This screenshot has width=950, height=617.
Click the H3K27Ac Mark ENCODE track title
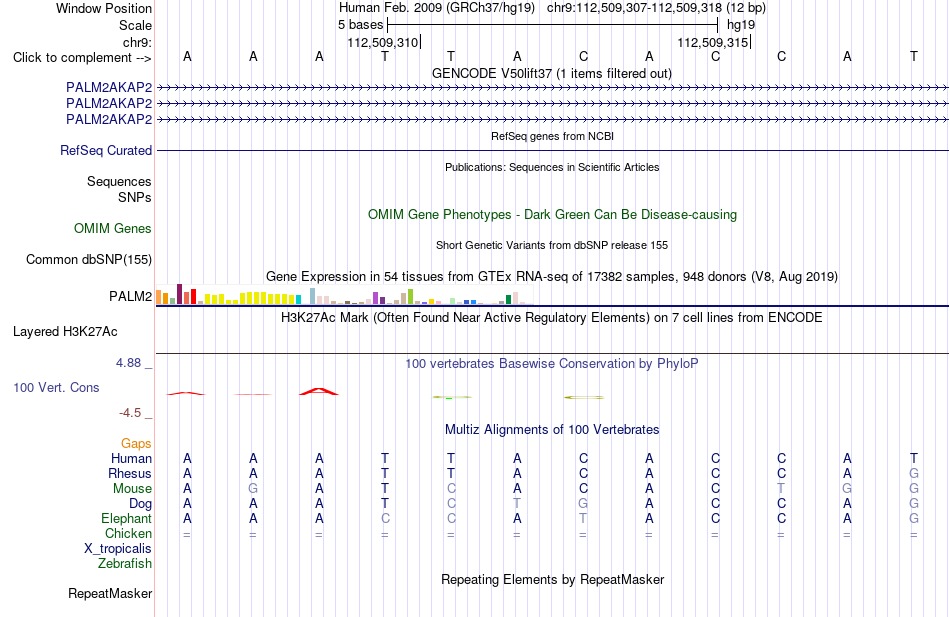[552, 318]
